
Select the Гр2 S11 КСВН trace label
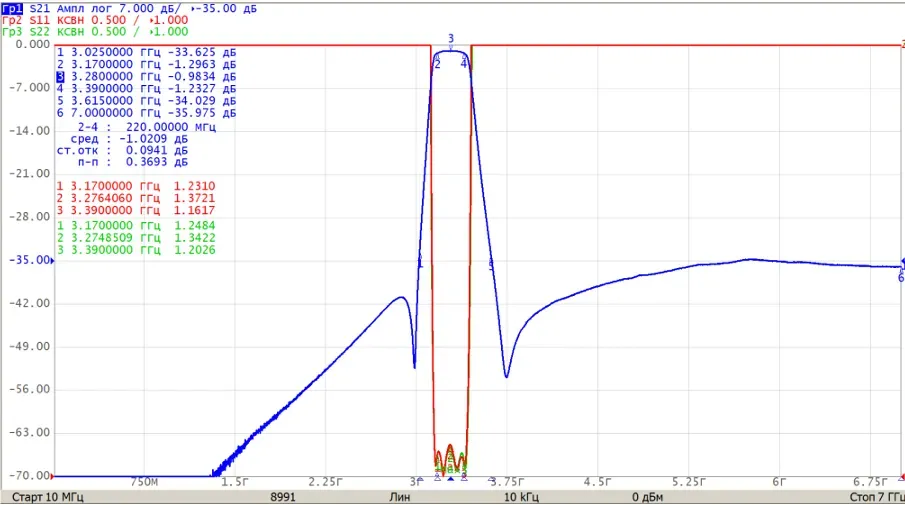point(95,20)
